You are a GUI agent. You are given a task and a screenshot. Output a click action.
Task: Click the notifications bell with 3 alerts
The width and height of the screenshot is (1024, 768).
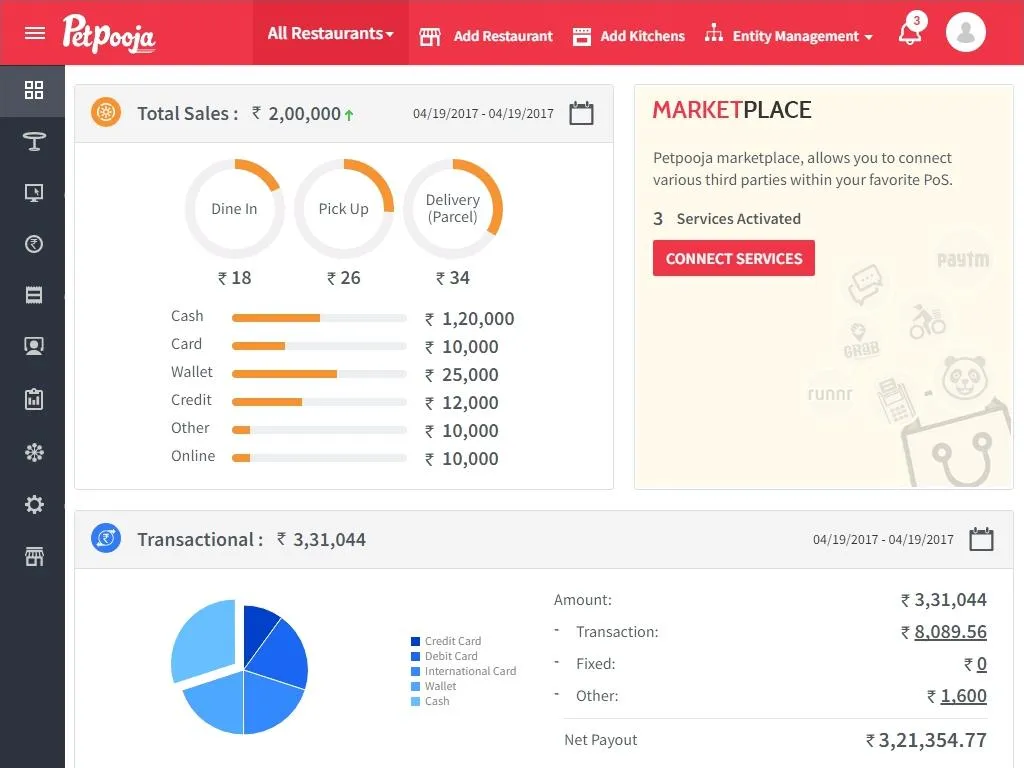pos(909,33)
